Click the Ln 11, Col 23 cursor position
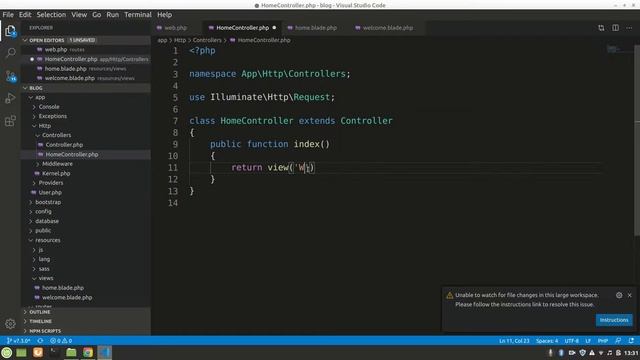 [x=514, y=340]
